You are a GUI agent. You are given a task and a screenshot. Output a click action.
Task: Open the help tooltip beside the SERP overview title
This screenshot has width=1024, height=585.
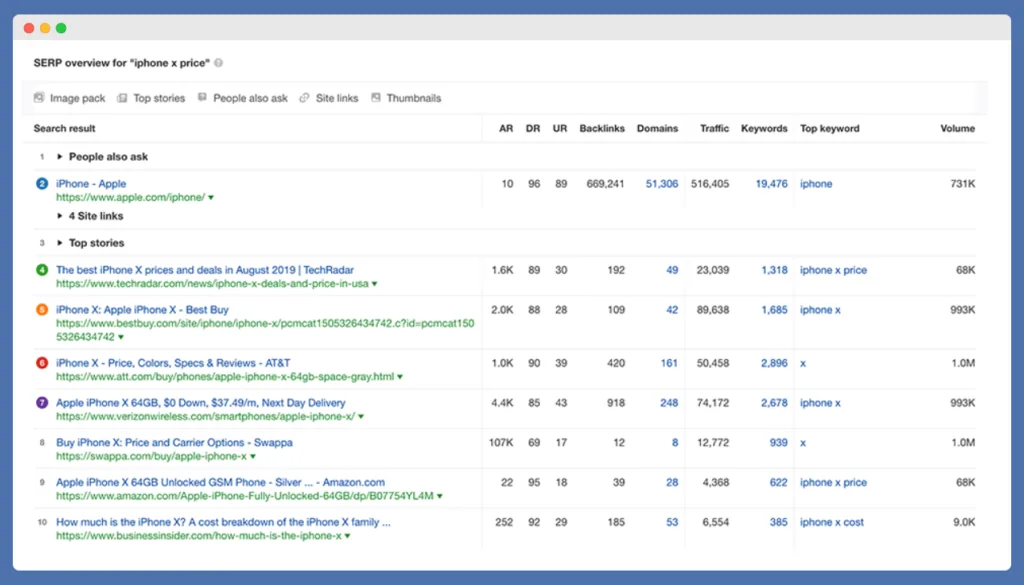217,61
